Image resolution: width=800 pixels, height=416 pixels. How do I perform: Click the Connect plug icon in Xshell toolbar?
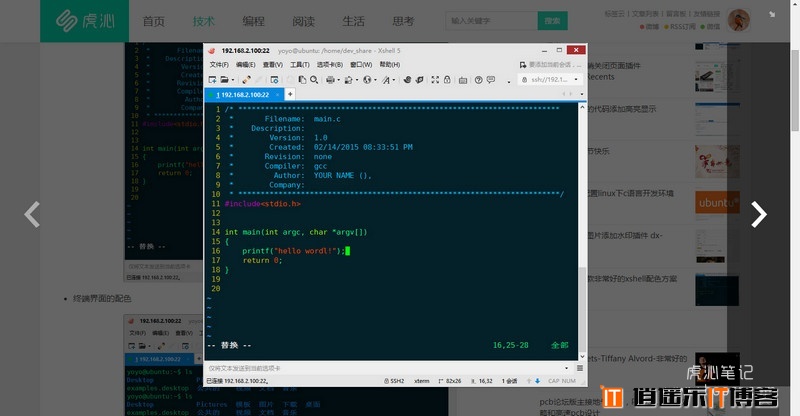click(246, 80)
